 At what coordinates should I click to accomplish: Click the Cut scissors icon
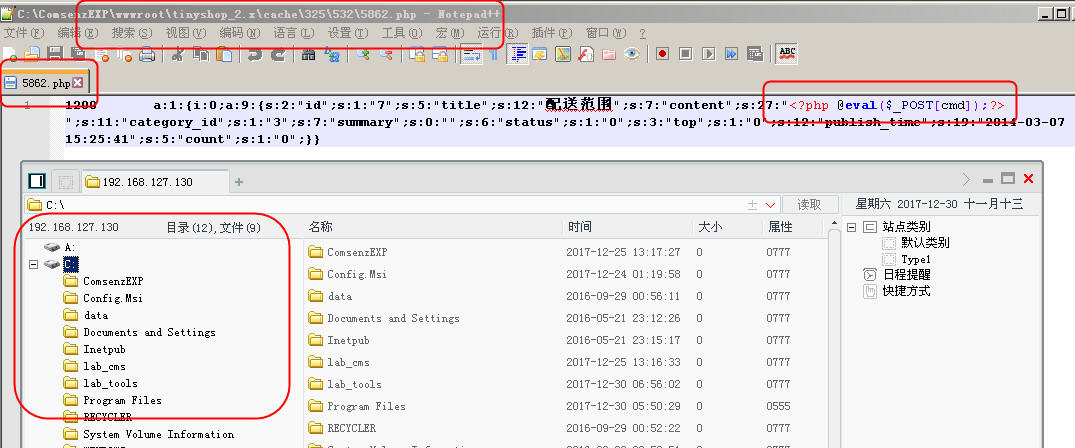point(178,54)
